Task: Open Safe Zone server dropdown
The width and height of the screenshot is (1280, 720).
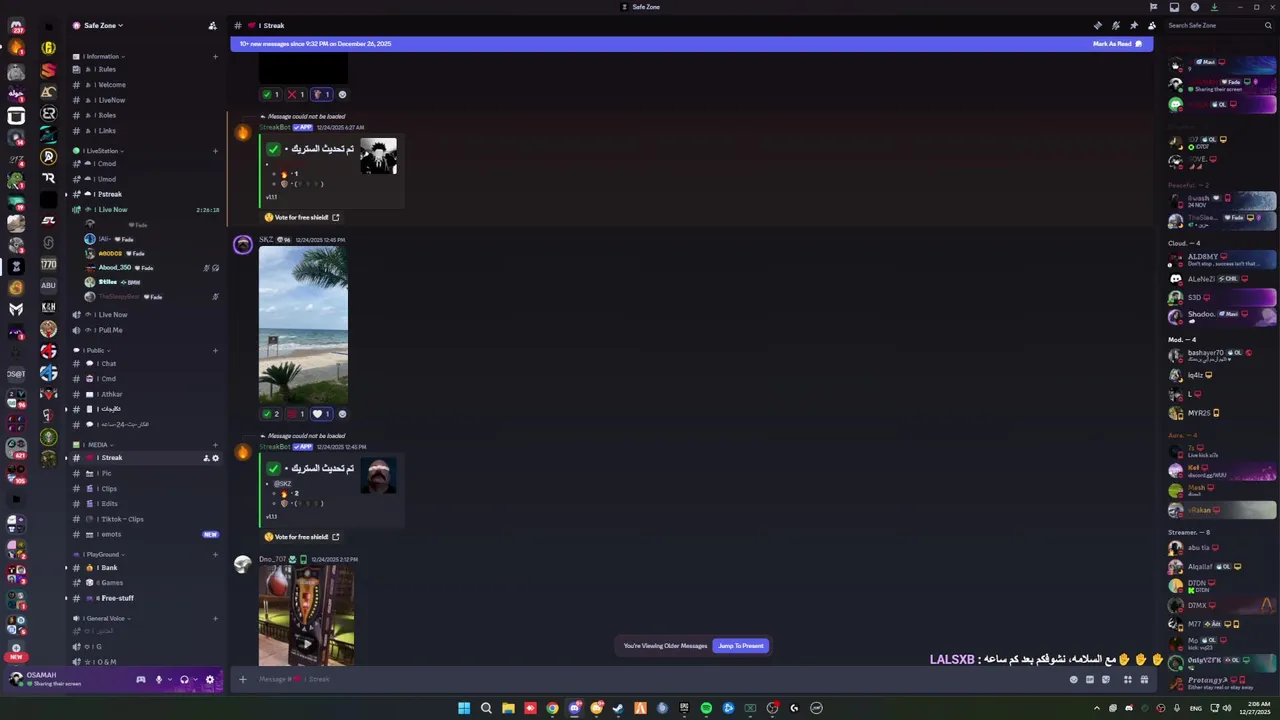Action: (x=104, y=25)
